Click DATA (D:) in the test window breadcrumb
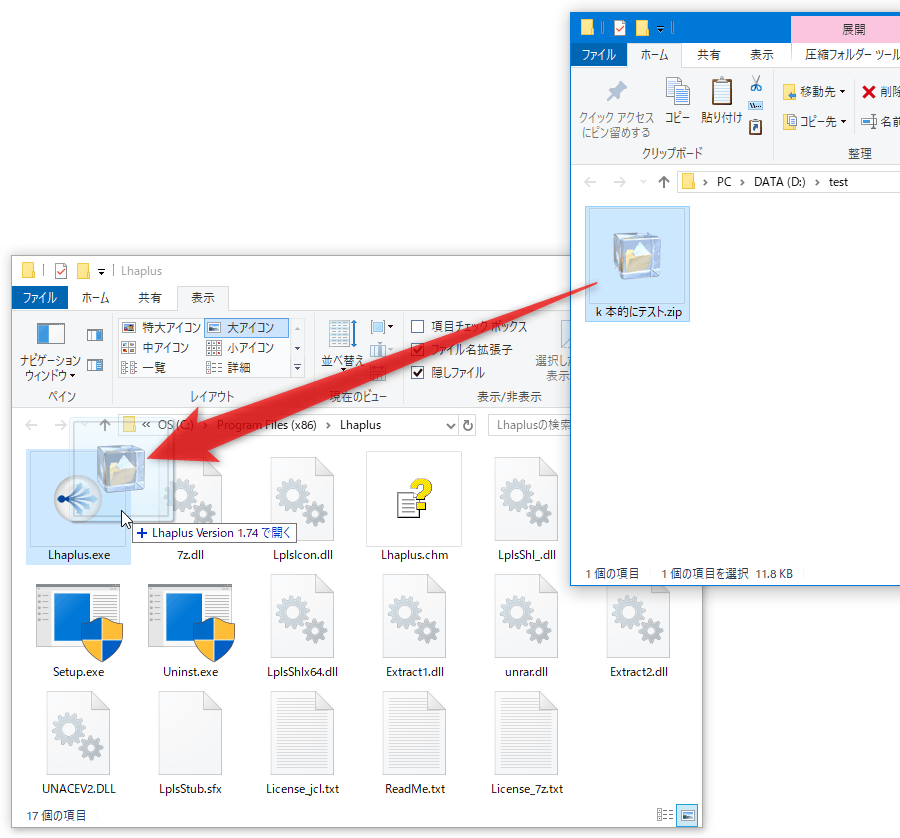 coord(779,182)
